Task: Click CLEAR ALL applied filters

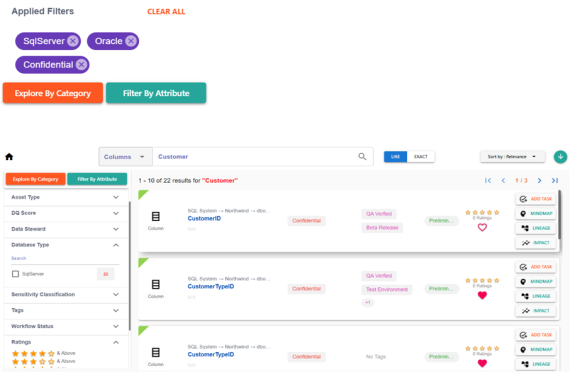Action: coord(166,12)
